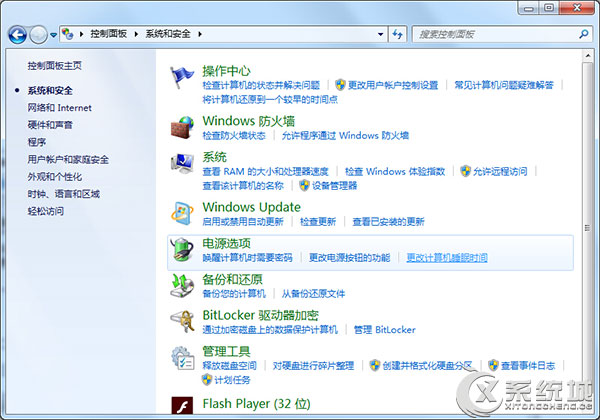This screenshot has height=420, width=600.
Task: Click the vertical scrollbar thumb
Action: pyautogui.click(x=587, y=228)
